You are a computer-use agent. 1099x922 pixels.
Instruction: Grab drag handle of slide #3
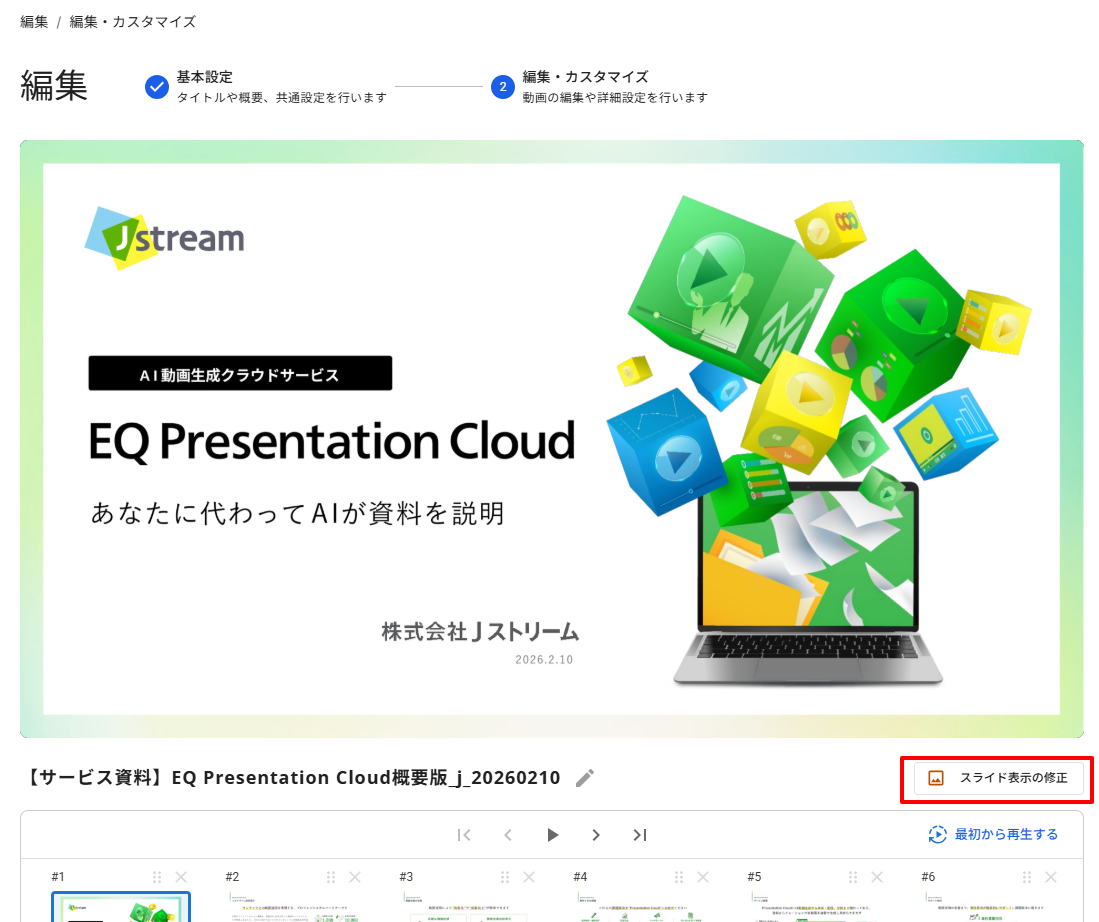click(x=505, y=877)
